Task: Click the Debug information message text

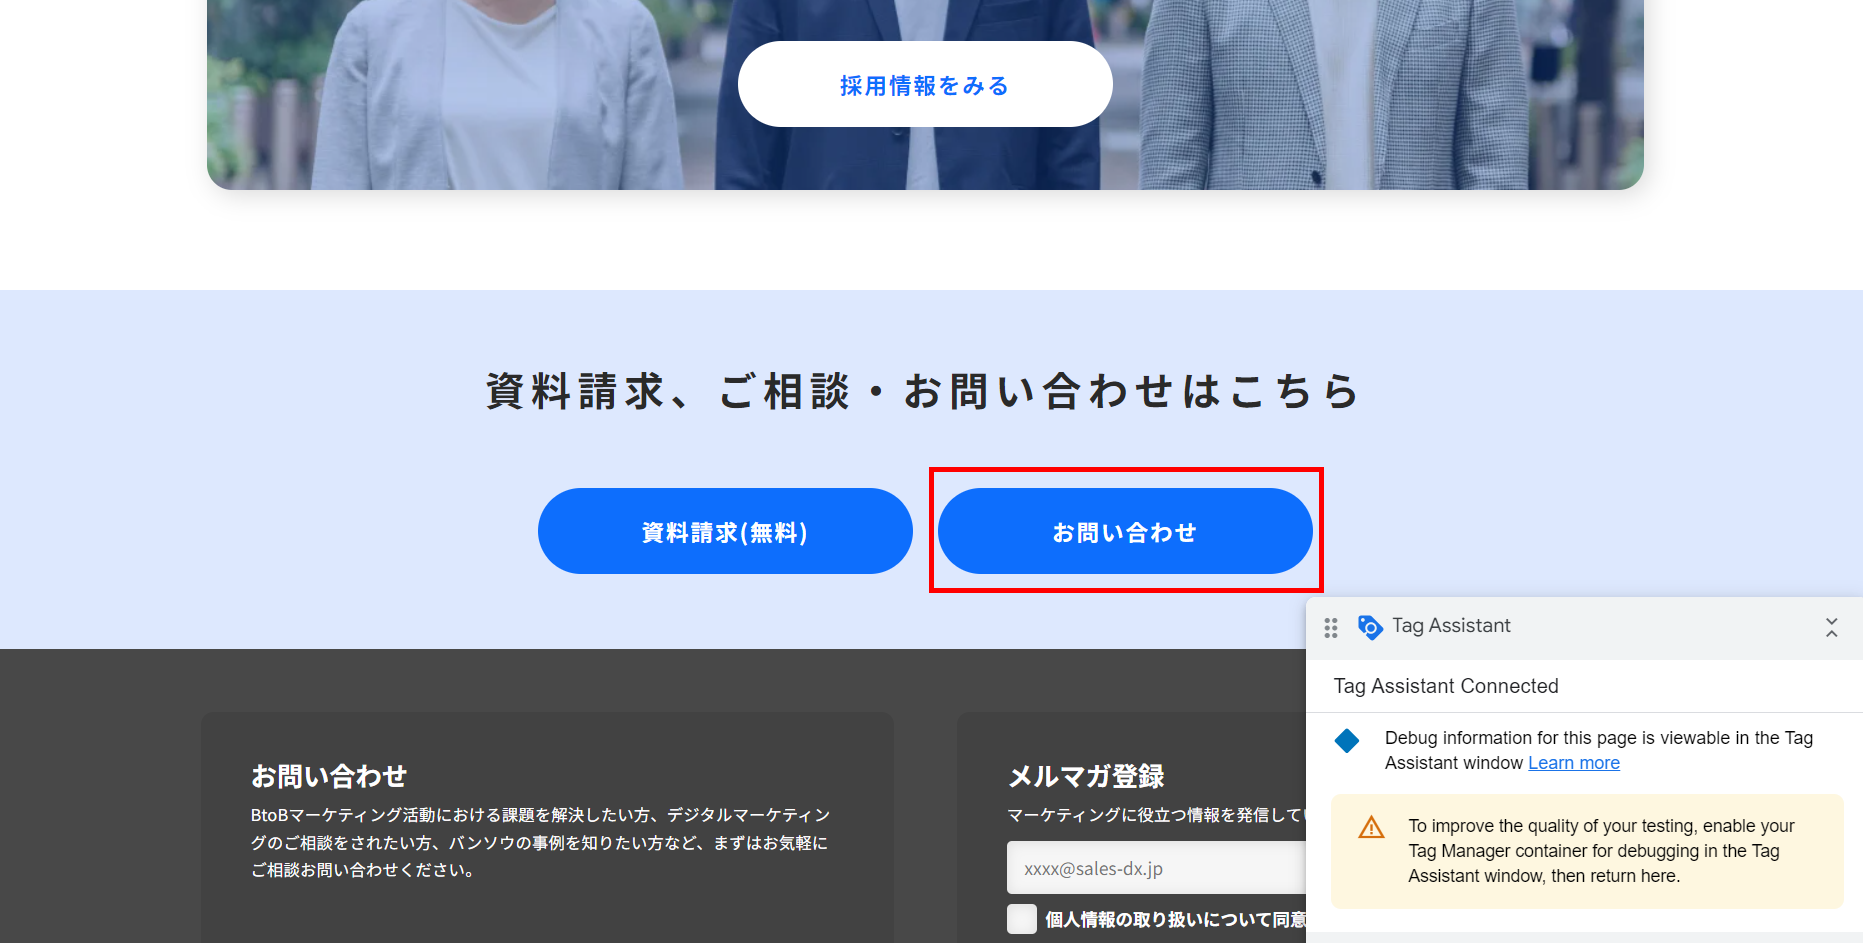Action: click(1598, 750)
